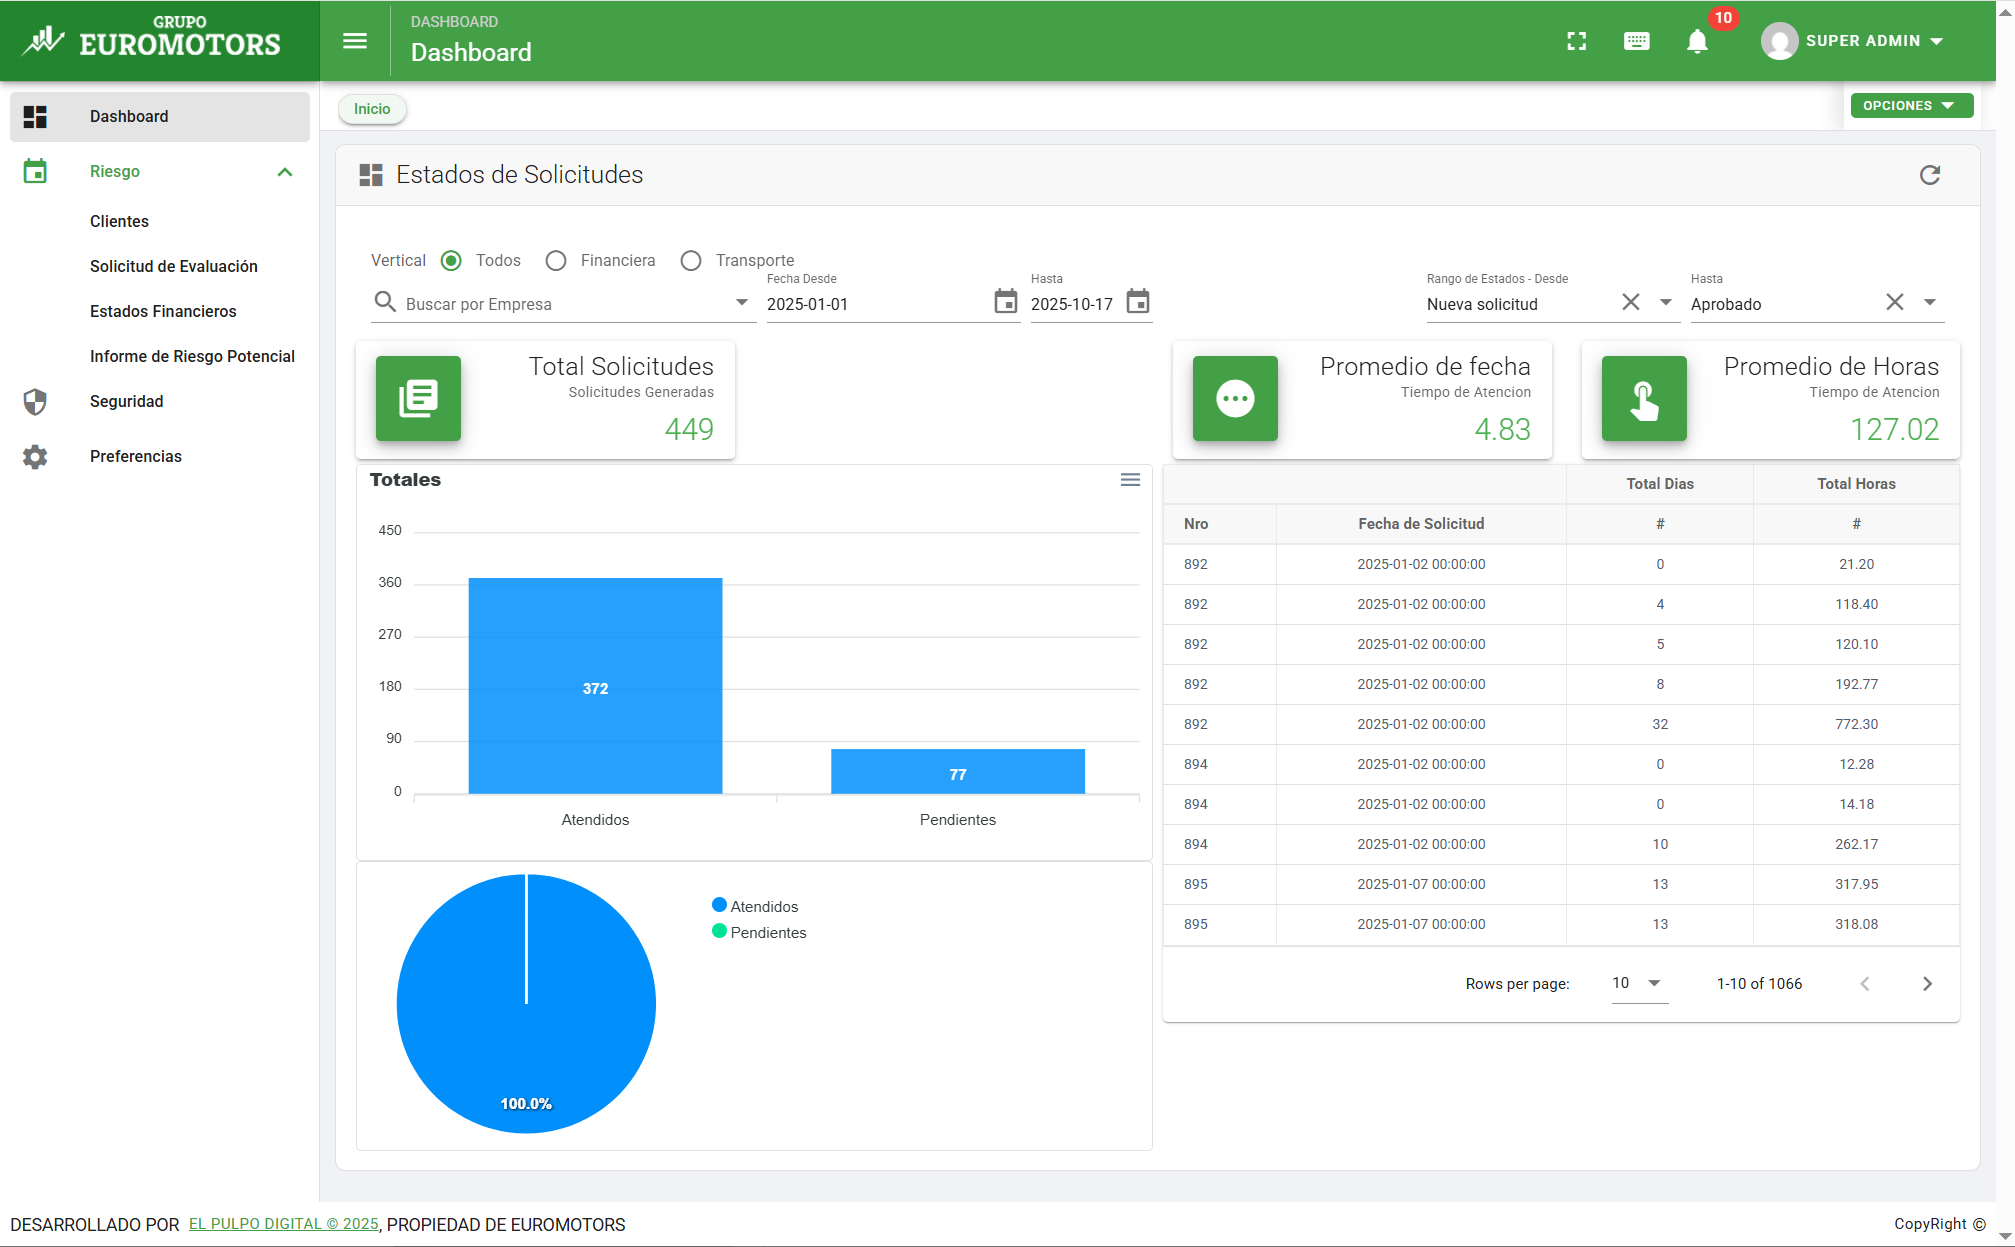Open Solicitud de Evaluación menu item
This screenshot has height=1247, width=2015.
click(174, 266)
